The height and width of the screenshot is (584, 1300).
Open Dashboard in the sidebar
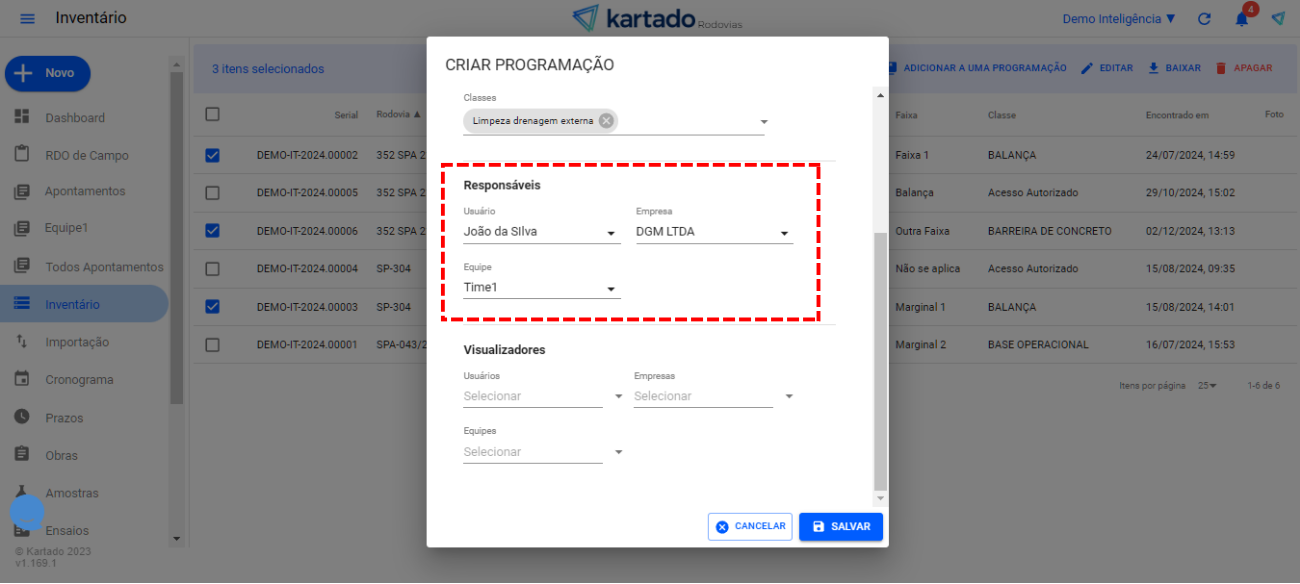pyautogui.click(x=74, y=118)
